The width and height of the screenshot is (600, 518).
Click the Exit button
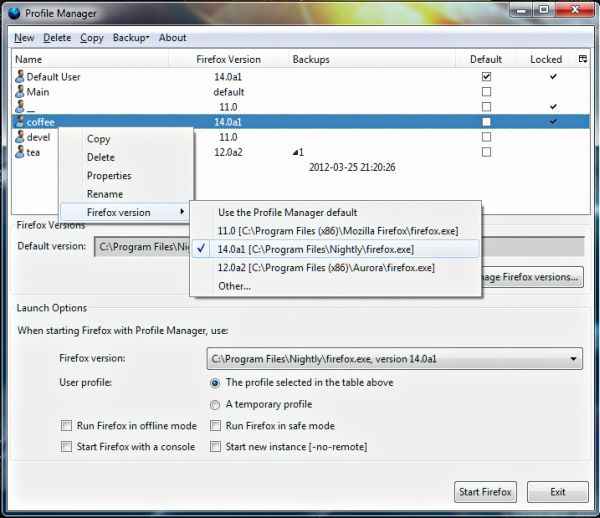click(x=558, y=492)
